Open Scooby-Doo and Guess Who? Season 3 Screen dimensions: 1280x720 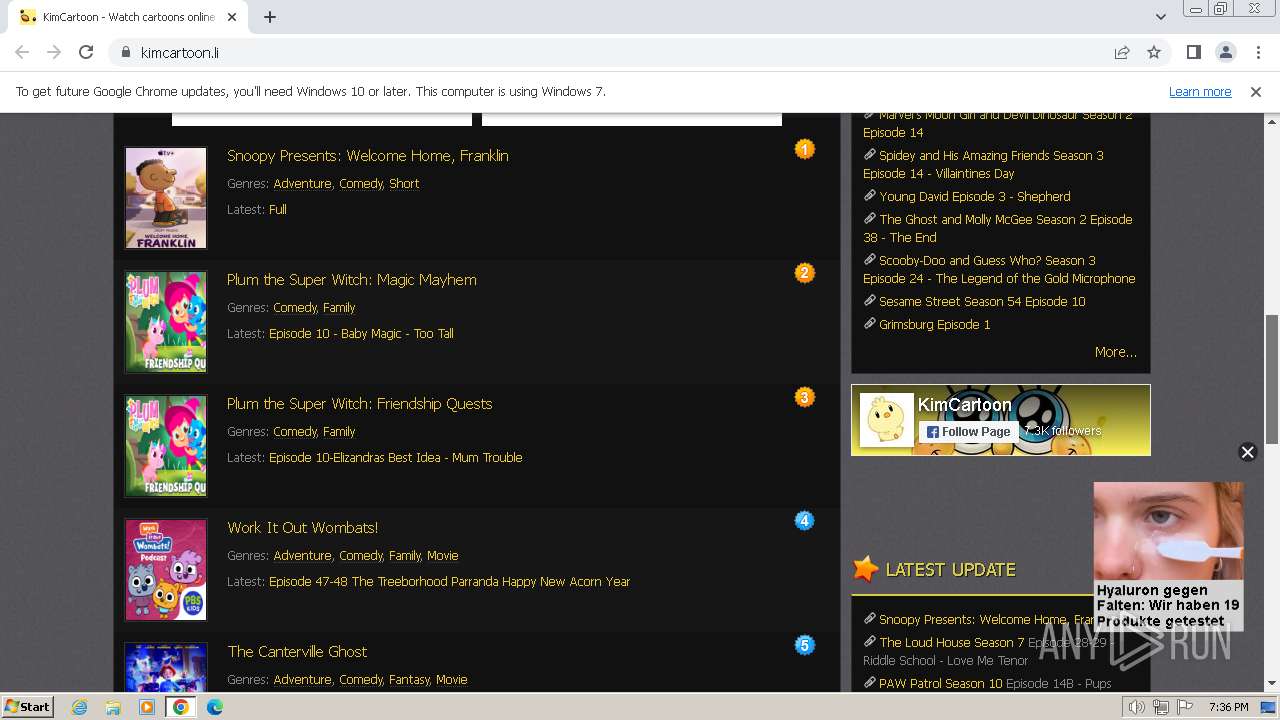[x=999, y=269]
